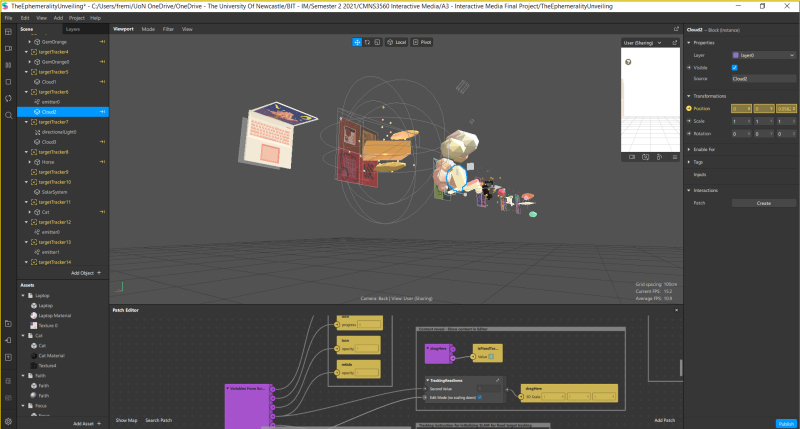Switch to the Layers tab
The image size is (800, 429).
pyautogui.click(x=72, y=29)
